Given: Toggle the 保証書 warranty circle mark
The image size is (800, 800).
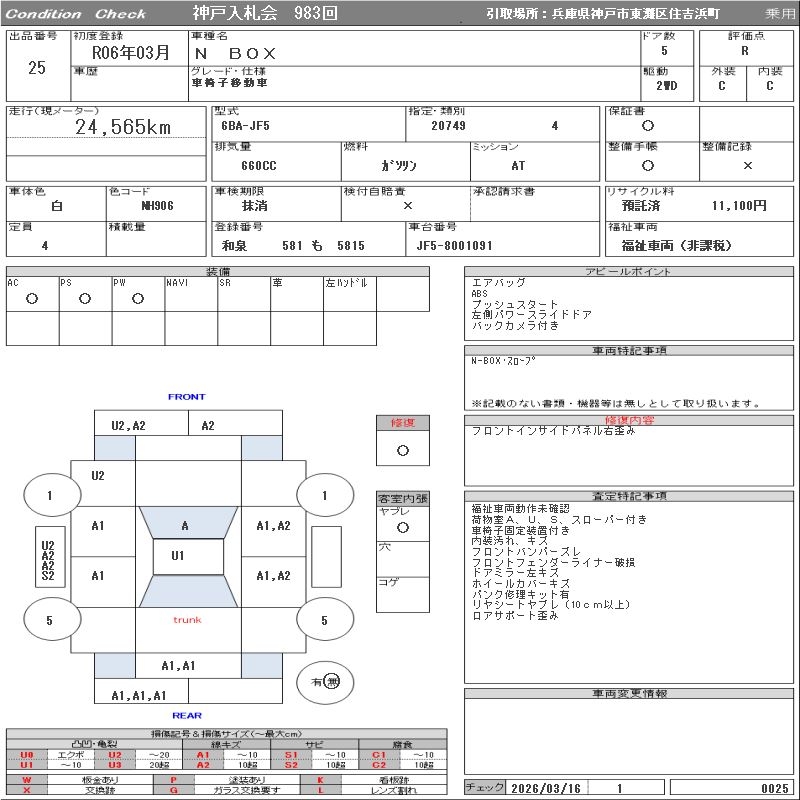Looking at the screenshot, I should (x=648, y=126).
